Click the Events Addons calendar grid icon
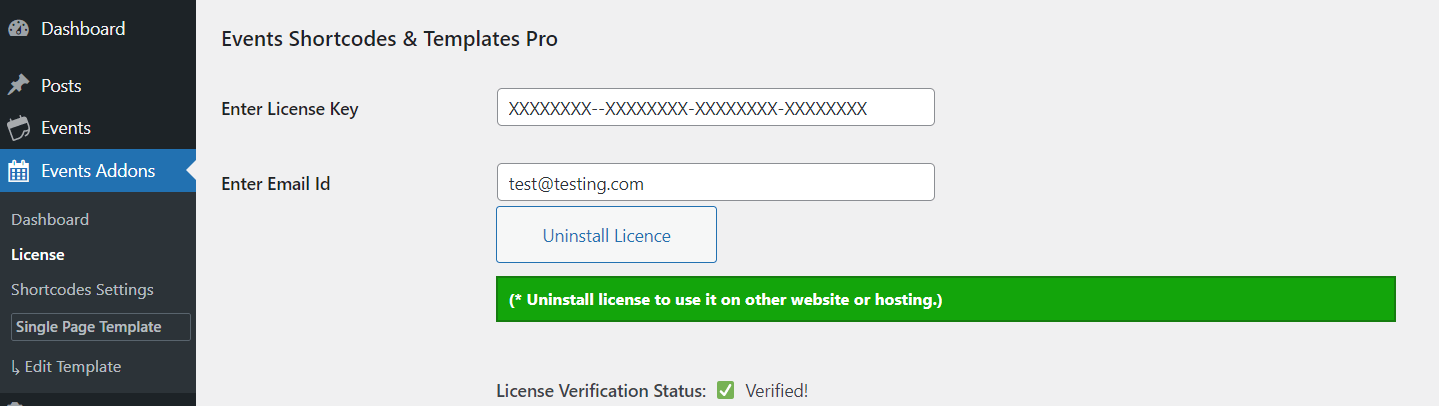Viewport: 1439px width, 406px height. [18, 171]
